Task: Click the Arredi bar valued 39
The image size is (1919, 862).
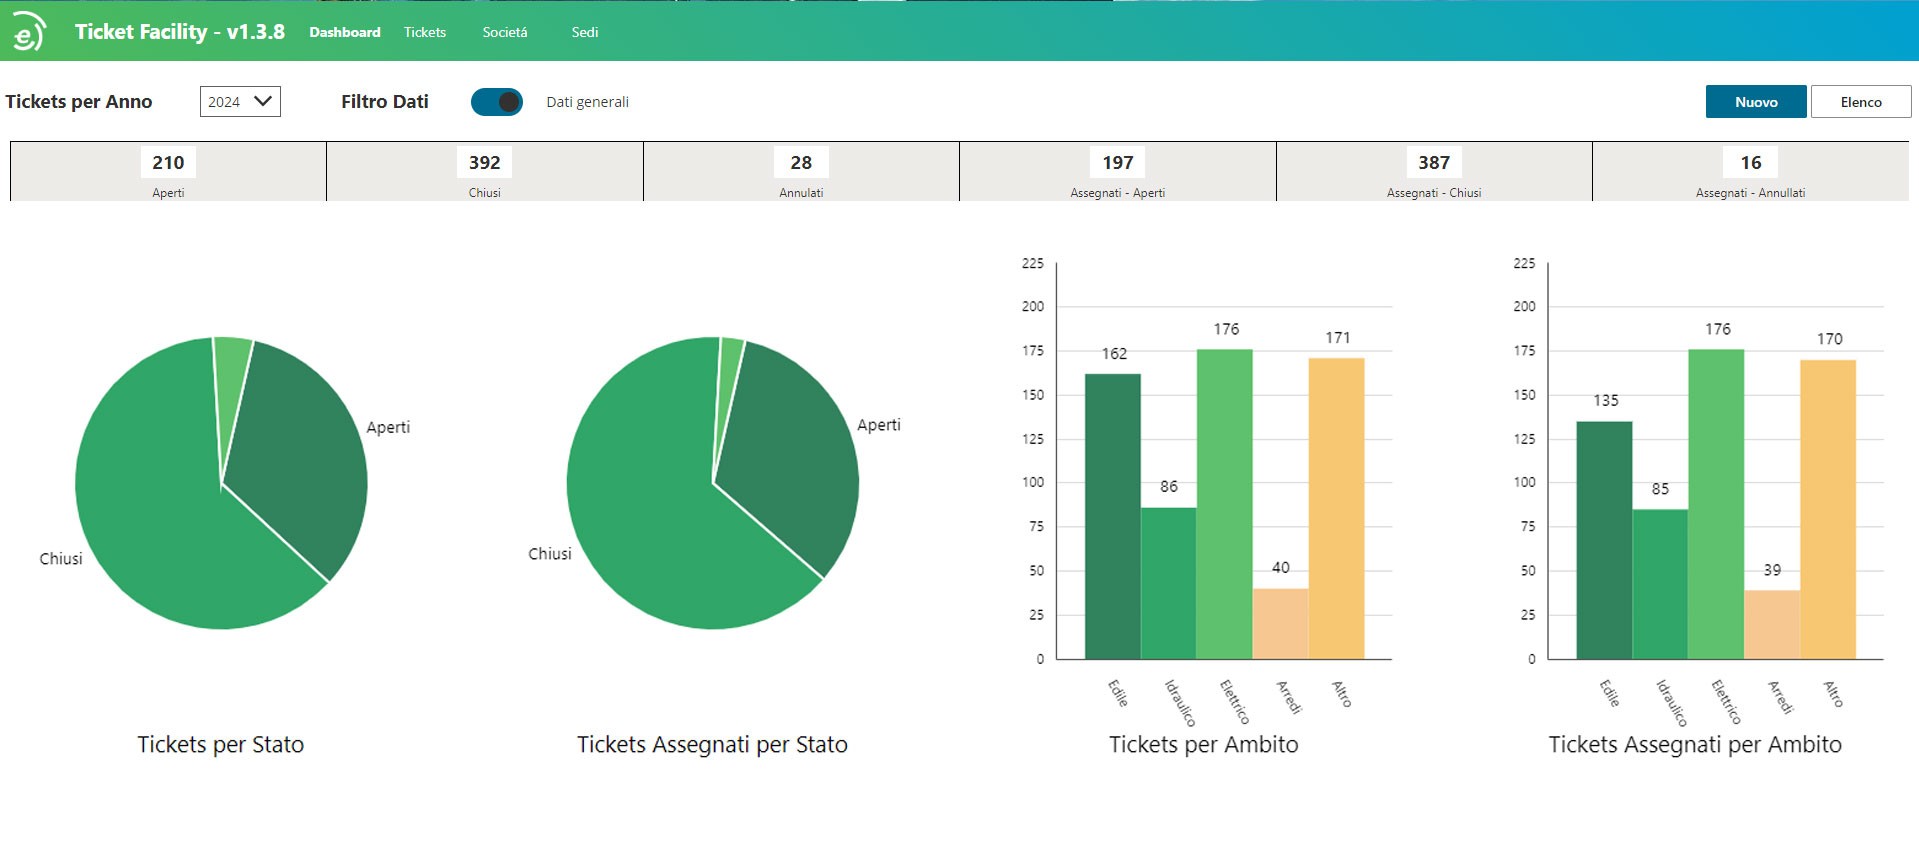Action: tap(1773, 625)
